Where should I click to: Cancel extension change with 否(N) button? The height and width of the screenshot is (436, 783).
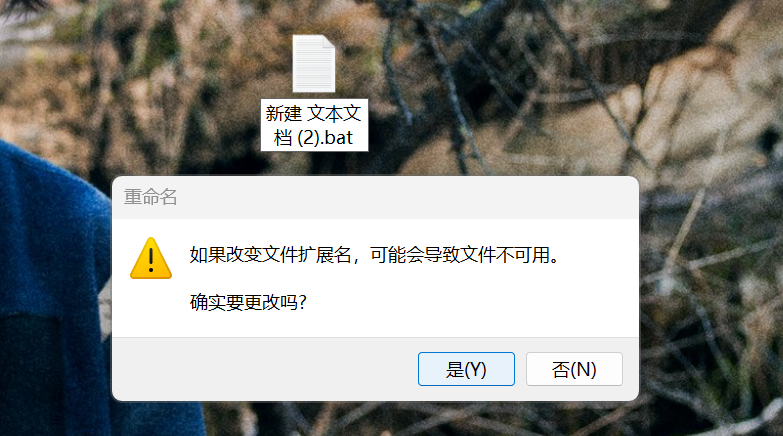tap(574, 369)
